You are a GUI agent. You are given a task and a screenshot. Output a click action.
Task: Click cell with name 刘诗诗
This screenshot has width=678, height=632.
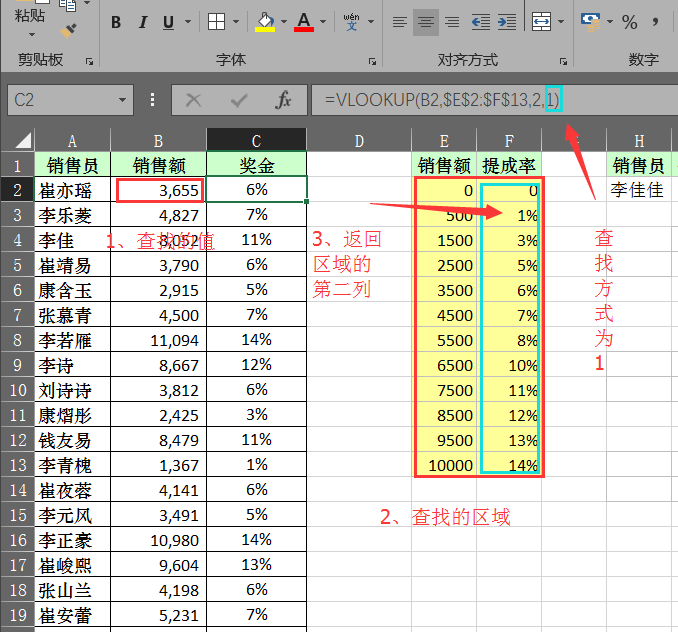coord(73,390)
